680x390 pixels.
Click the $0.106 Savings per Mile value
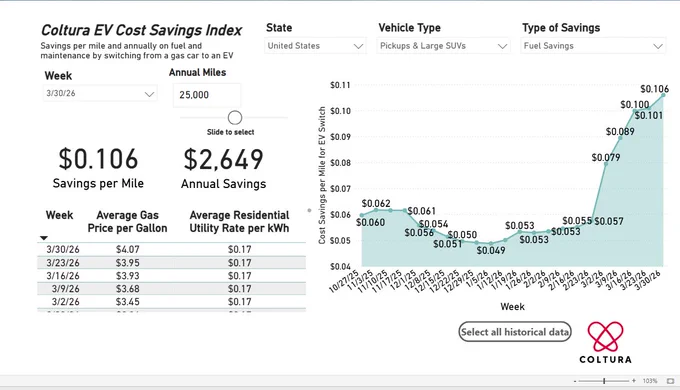point(98,159)
